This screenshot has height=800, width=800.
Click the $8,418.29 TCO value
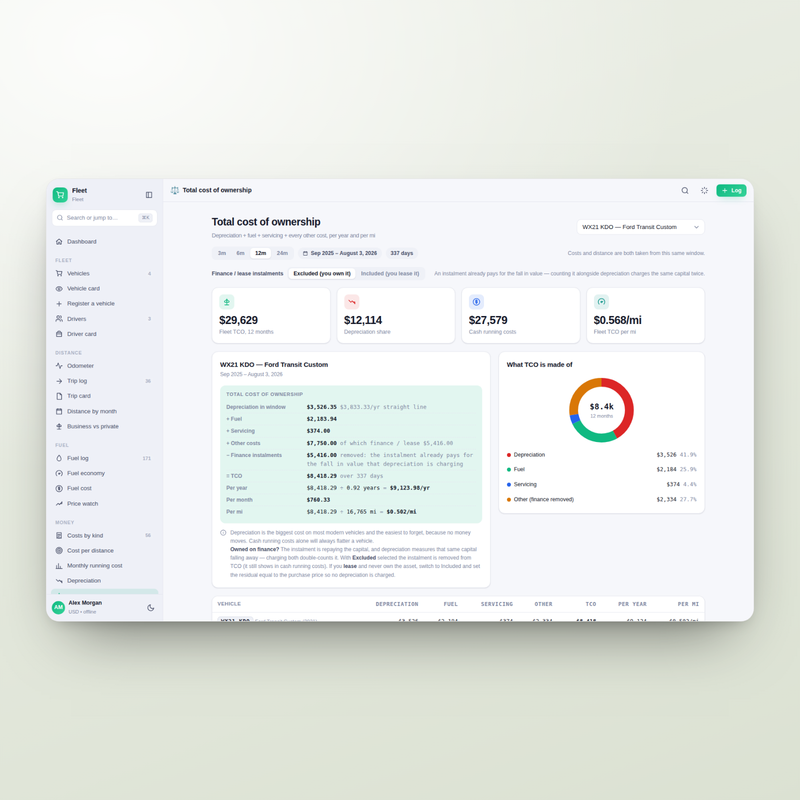coord(322,476)
